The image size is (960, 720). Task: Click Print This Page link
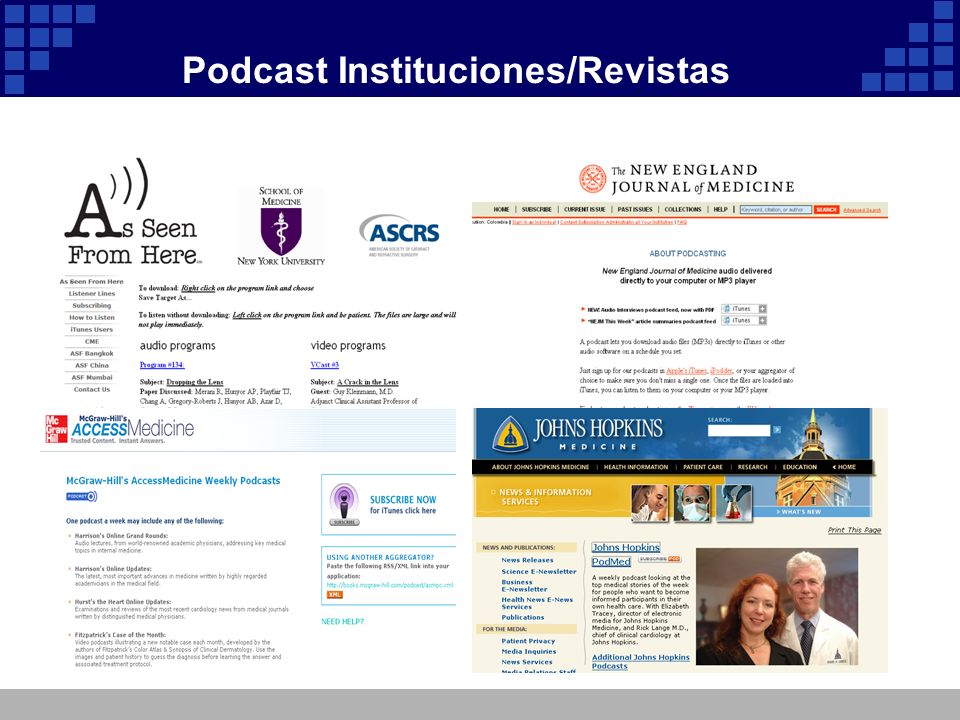855,530
